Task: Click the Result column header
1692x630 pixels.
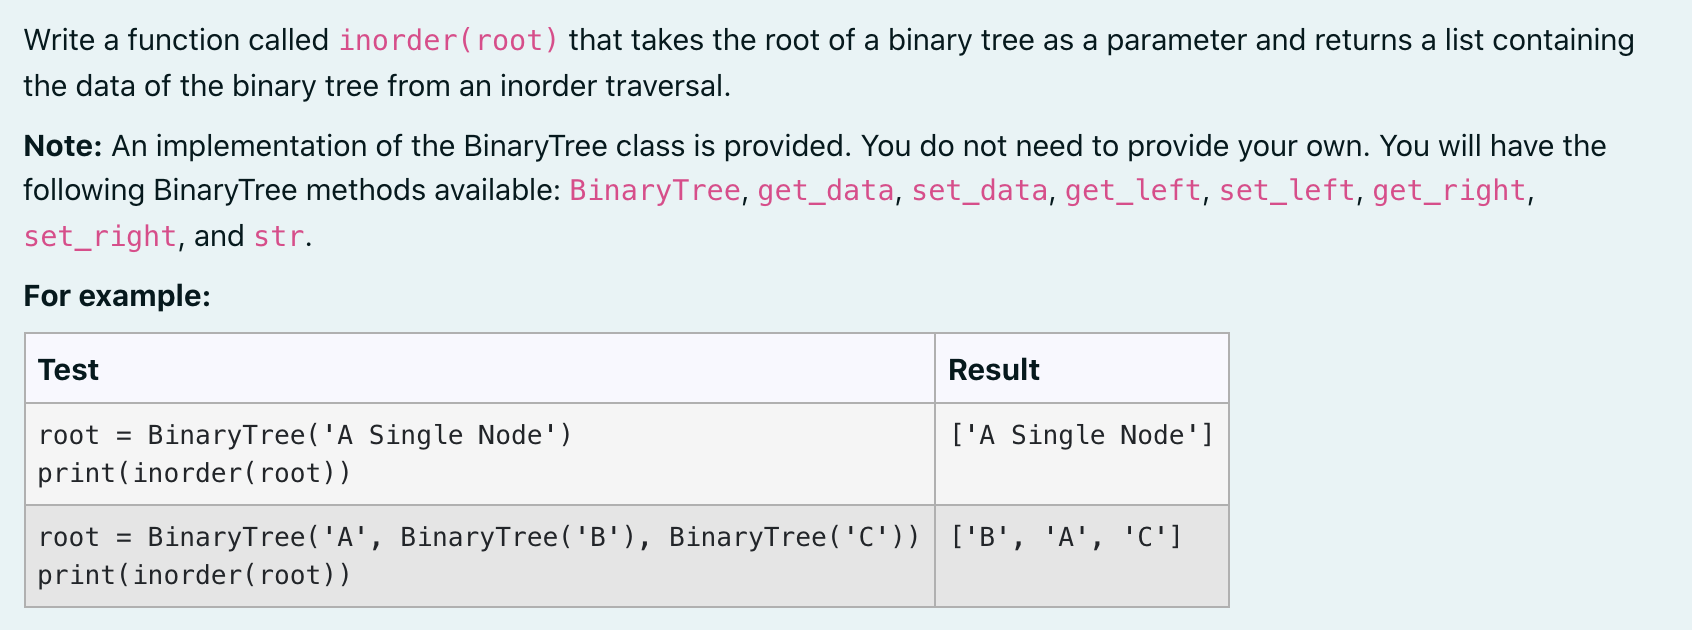Action: tap(994, 370)
